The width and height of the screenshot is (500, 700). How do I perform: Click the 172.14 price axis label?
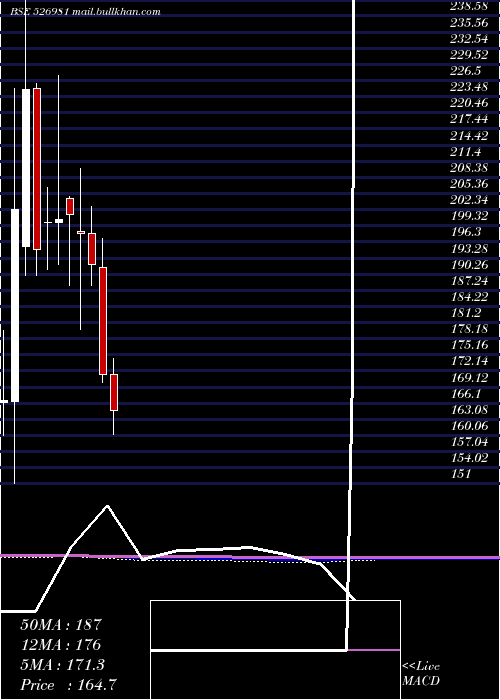tap(469, 361)
